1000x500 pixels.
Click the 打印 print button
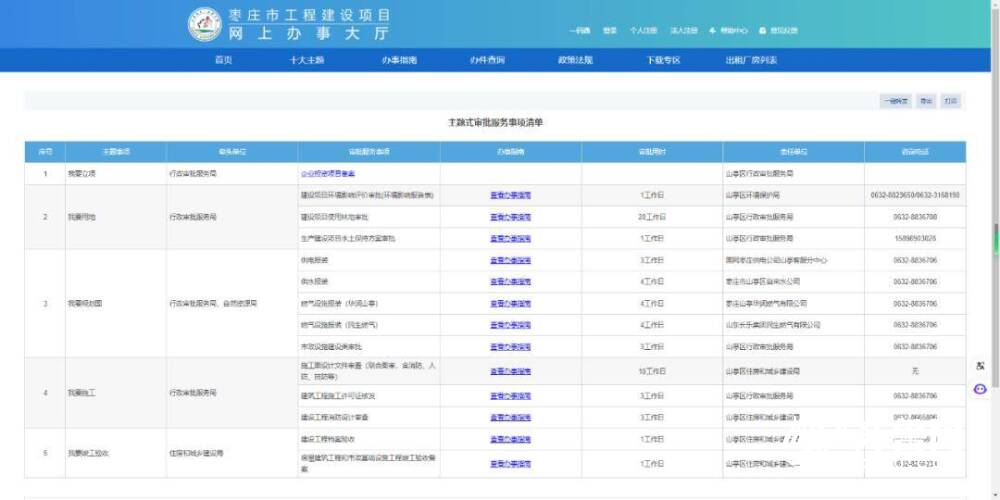pyautogui.click(x=951, y=101)
